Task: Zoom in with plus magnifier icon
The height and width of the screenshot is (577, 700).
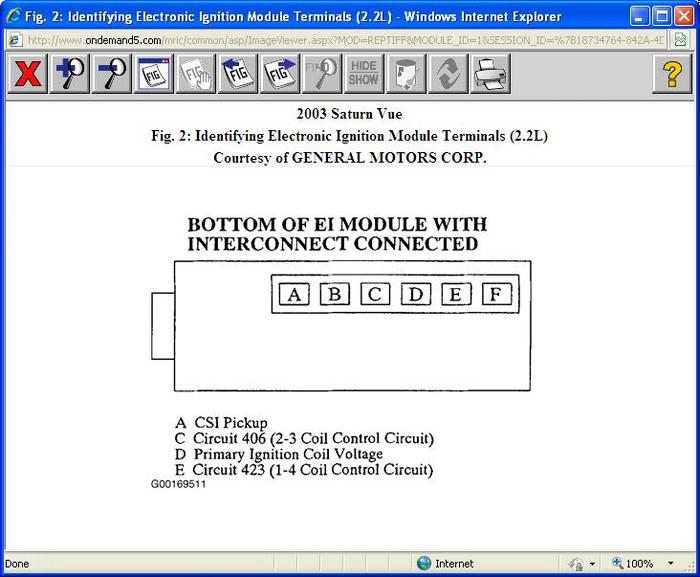Action: click(70, 74)
